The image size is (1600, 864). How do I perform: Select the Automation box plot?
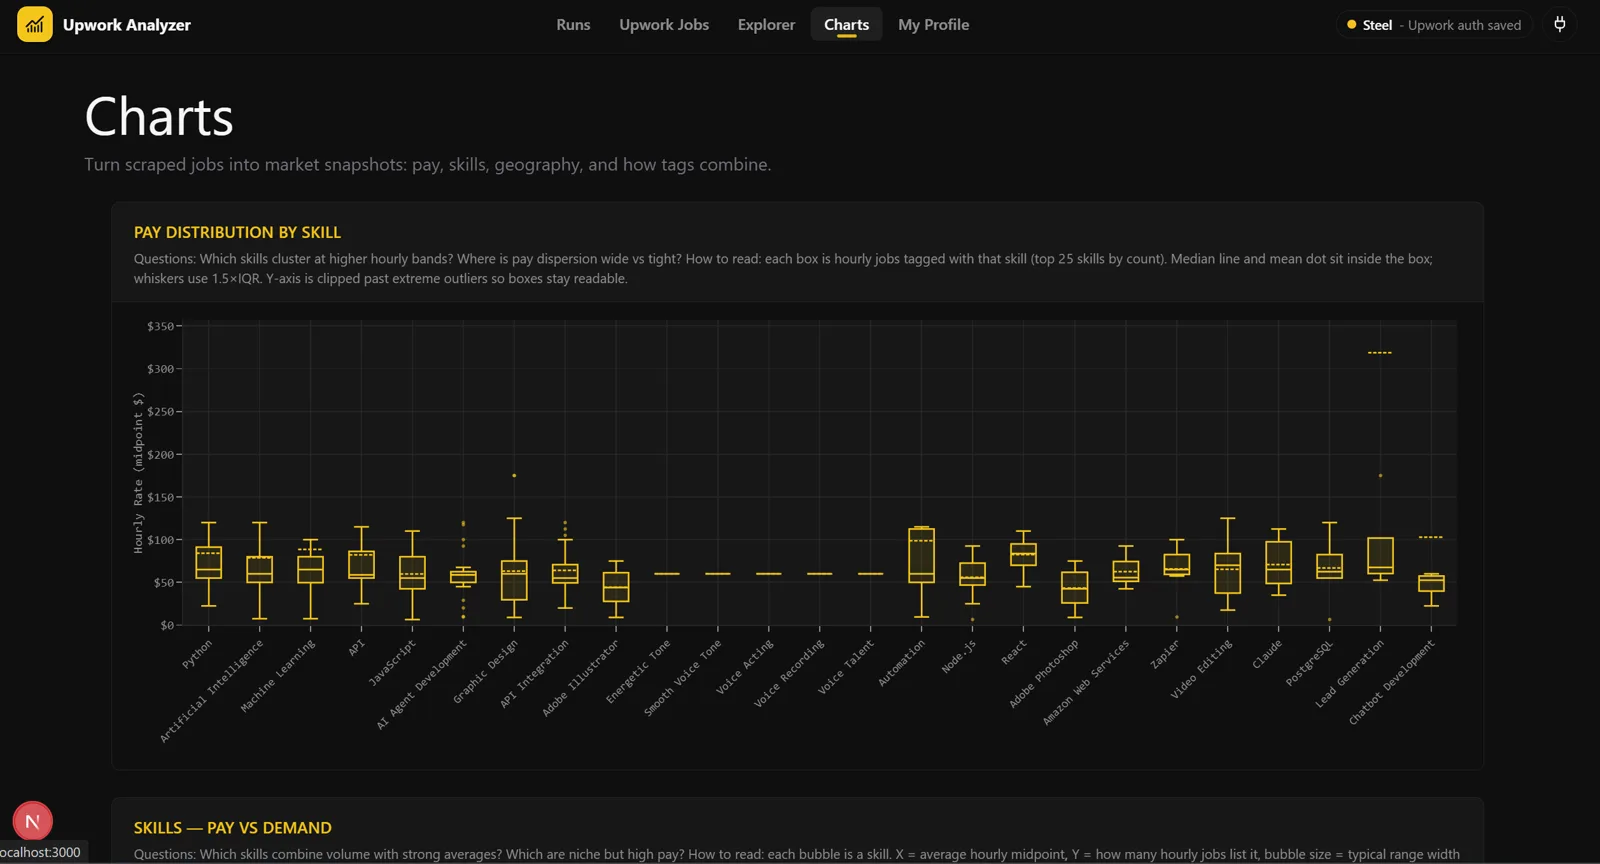tap(921, 555)
